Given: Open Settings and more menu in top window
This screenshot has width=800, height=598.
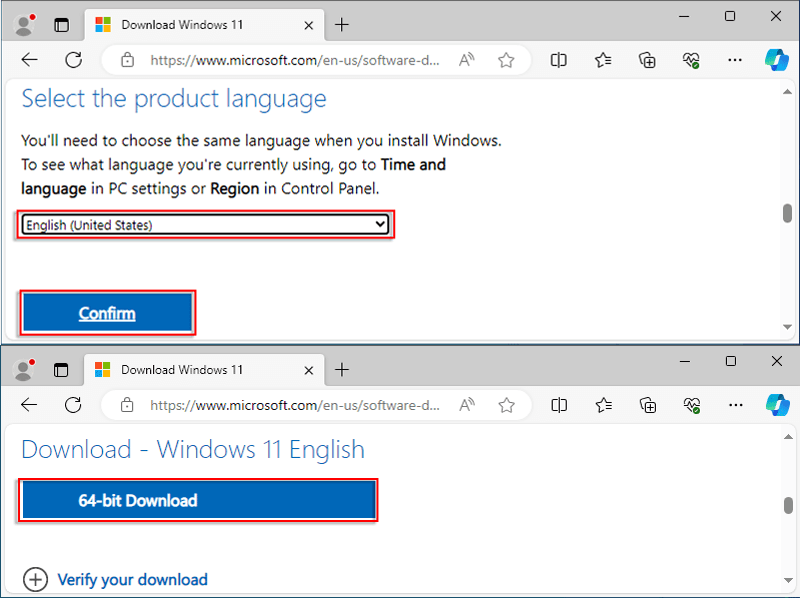Looking at the screenshot, I should click(735, 60).
